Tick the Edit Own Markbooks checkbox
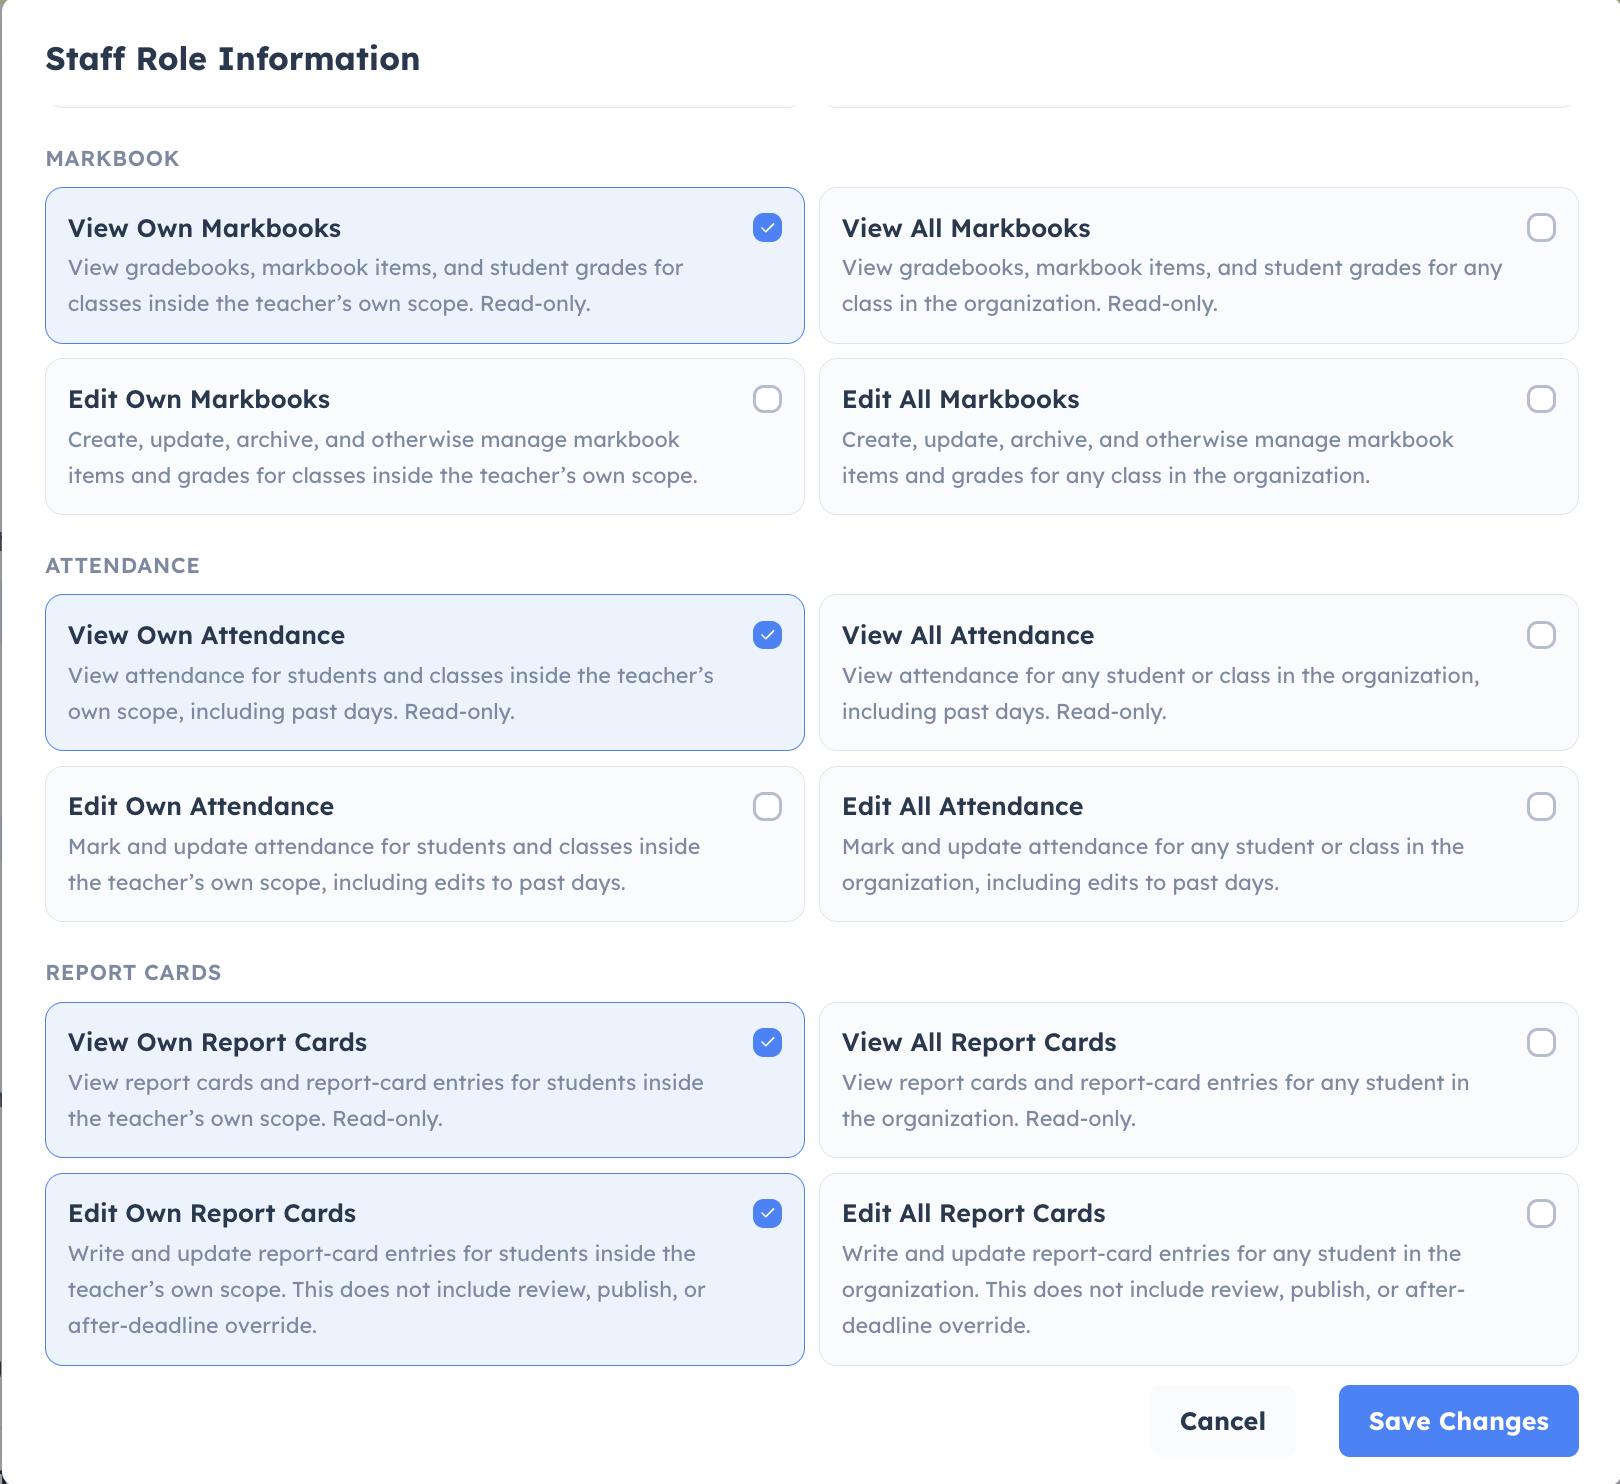 pyautogui.click(x=767, y=399)
